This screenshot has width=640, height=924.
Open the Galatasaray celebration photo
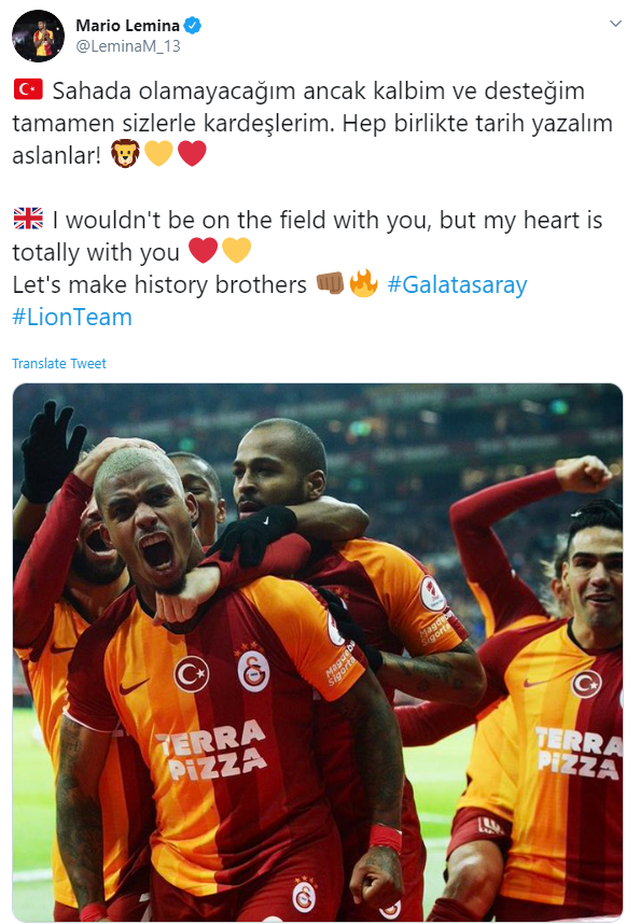coord(318,652)
